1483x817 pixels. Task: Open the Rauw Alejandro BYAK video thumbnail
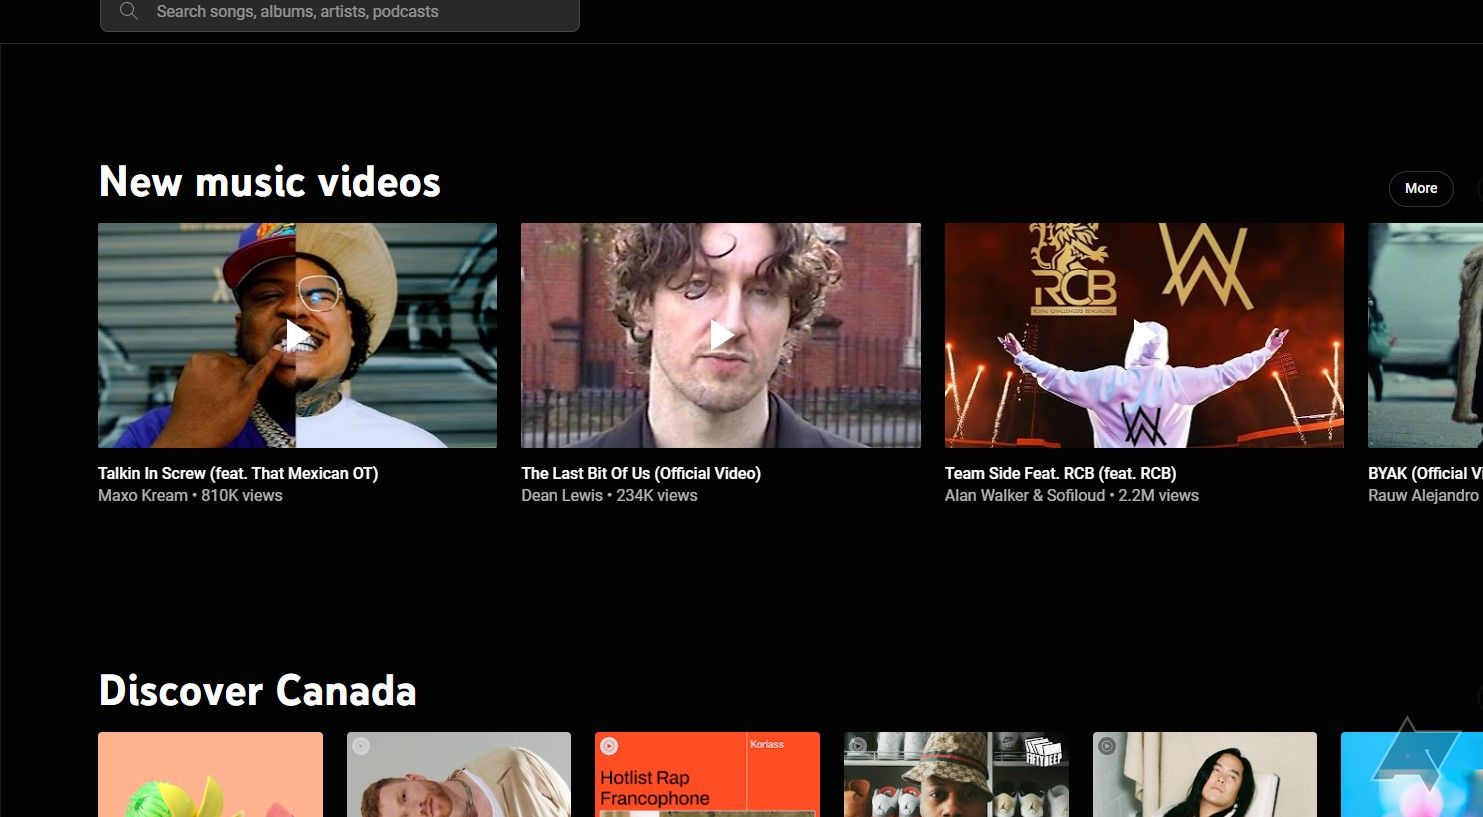coord(1425,335)
